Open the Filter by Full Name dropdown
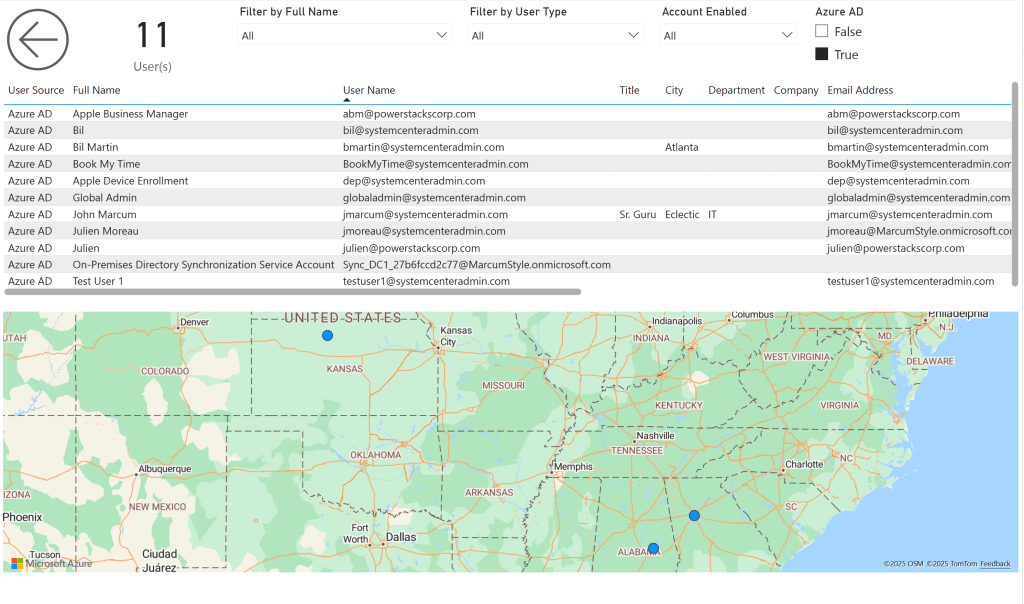This screenshot has width=1024, height=604. click(344, 35)
